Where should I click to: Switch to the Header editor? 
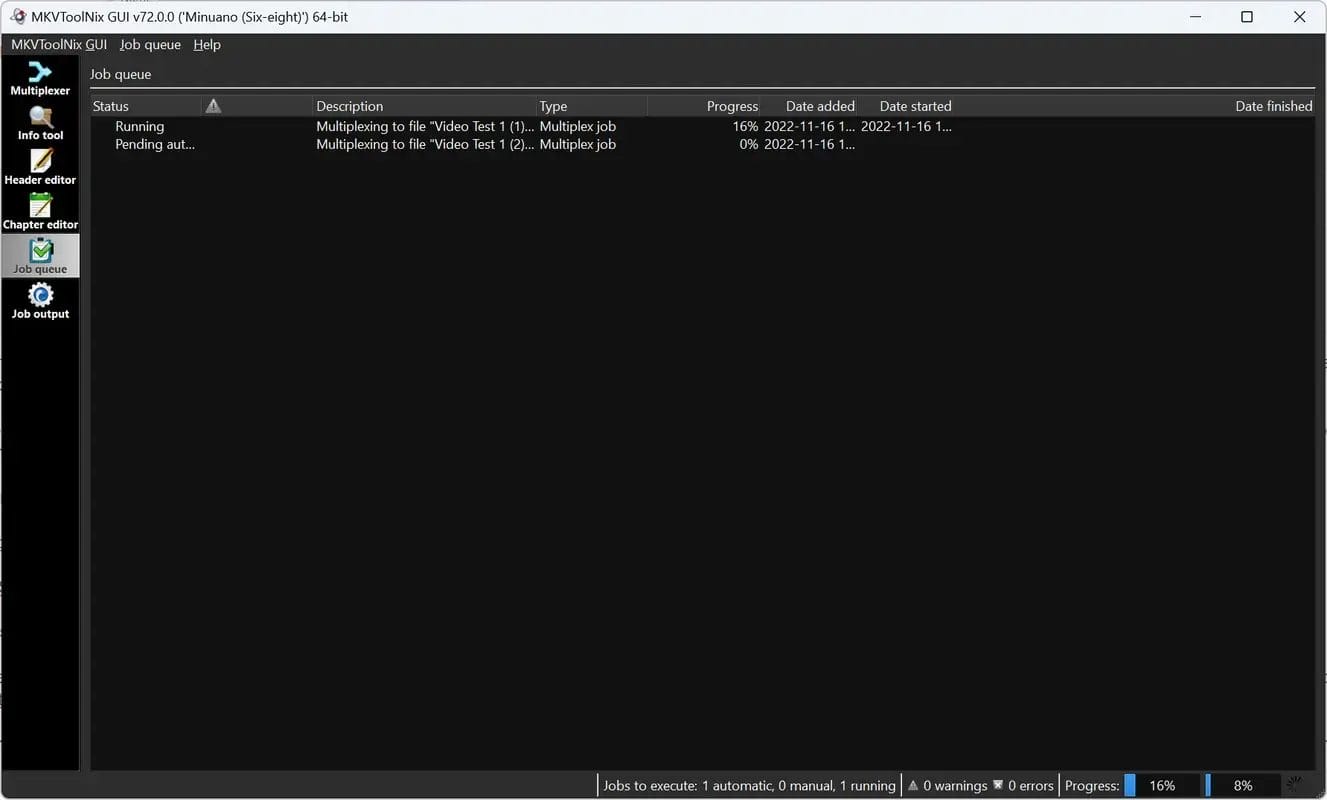(40, 167)
